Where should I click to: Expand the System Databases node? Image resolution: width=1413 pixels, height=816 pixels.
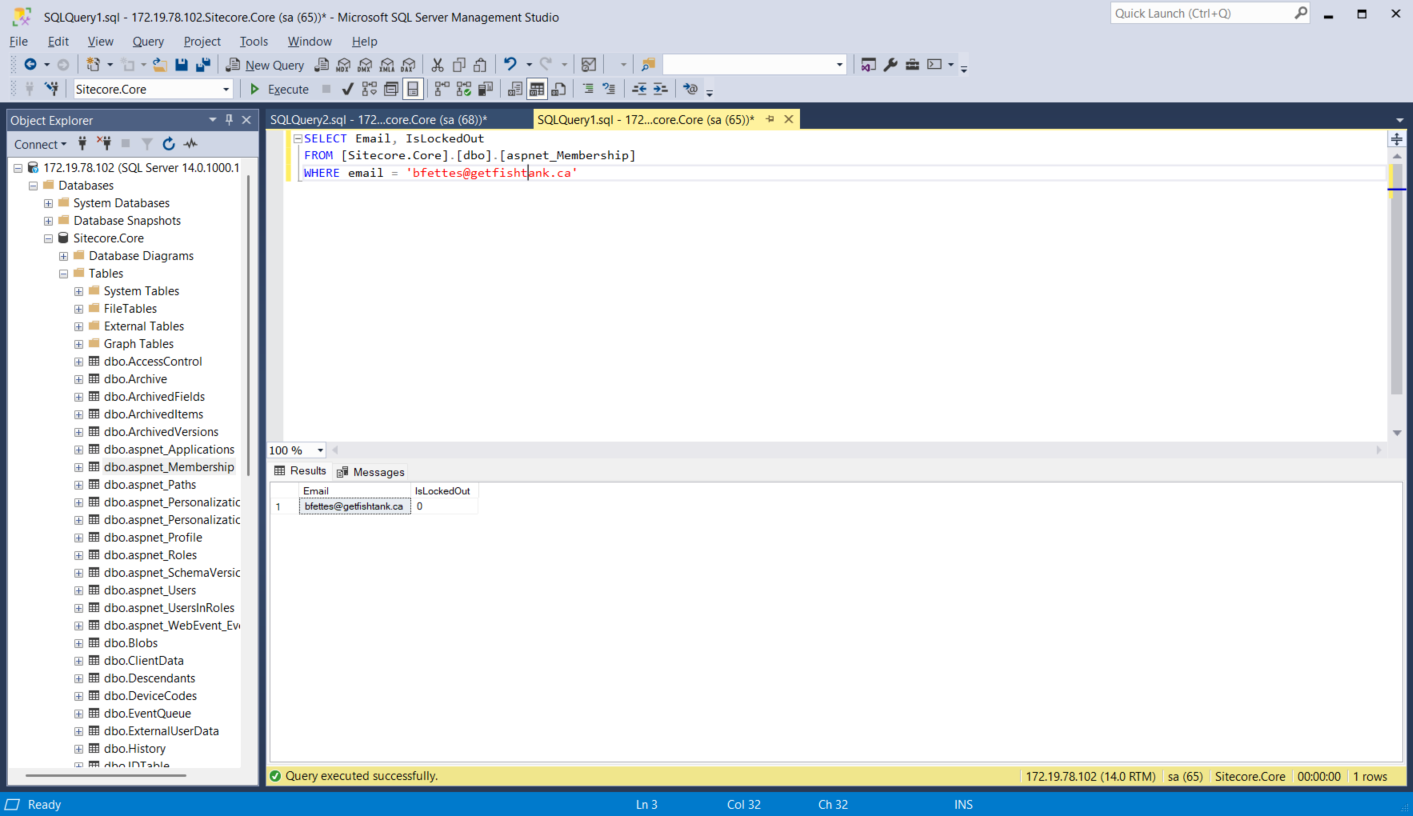48,203
